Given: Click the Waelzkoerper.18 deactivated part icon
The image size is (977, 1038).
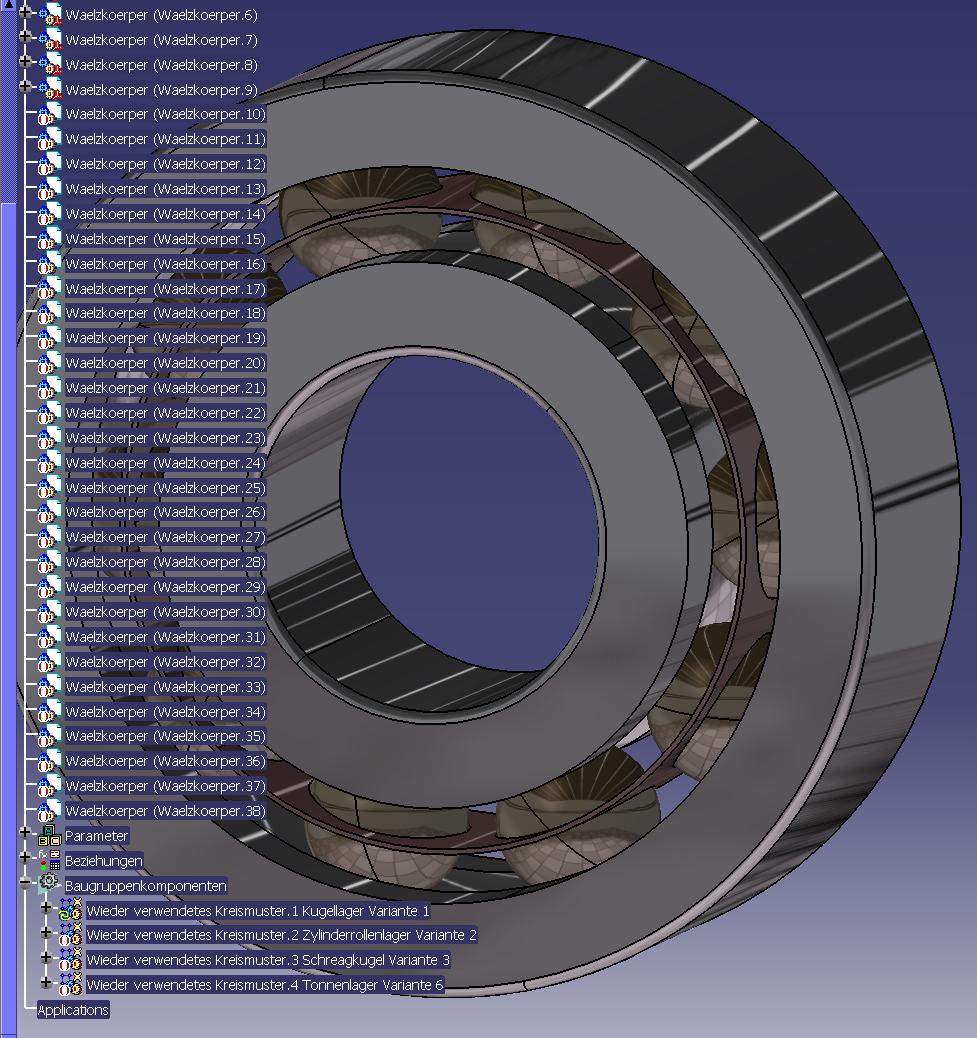Looking at the screenshot, I should [x=50, y=312].
